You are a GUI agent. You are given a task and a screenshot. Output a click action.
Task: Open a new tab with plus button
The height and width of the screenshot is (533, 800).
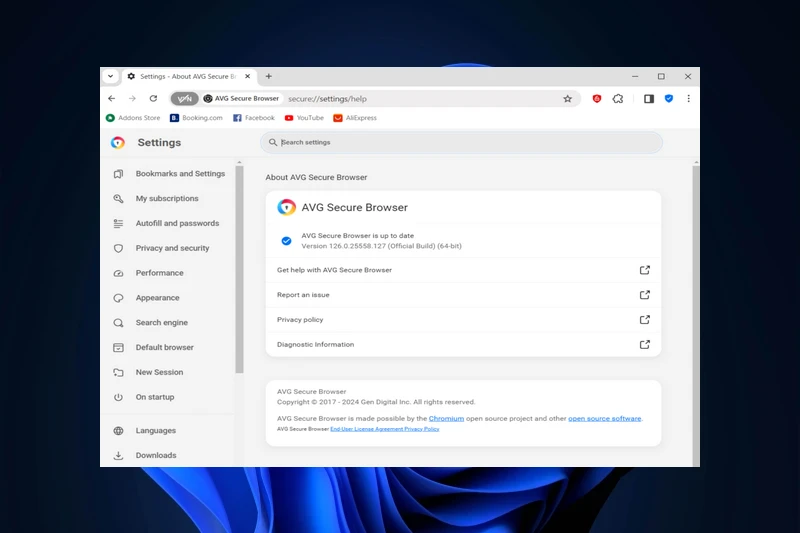(268, 77)
